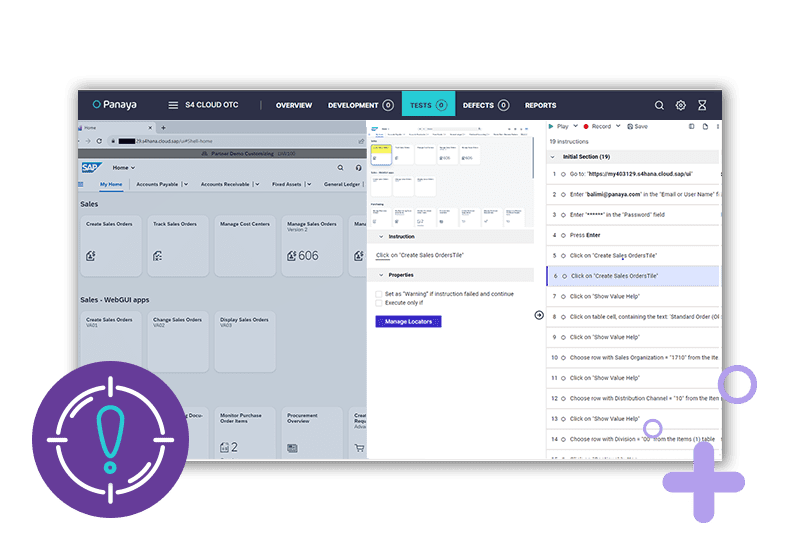Screen dimensions: 800x550
Task: Click the Panaya logo
Action: pos(115,105)
